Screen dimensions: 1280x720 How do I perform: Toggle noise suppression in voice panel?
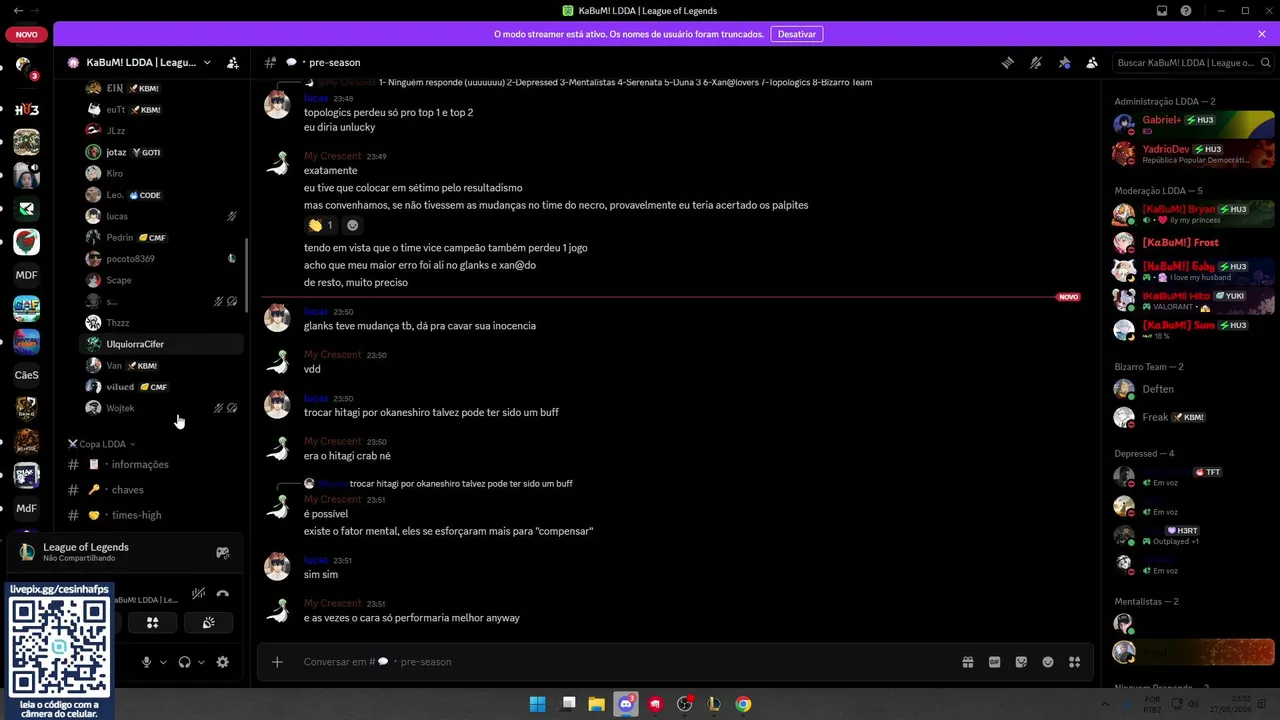(x=199, y=594)
